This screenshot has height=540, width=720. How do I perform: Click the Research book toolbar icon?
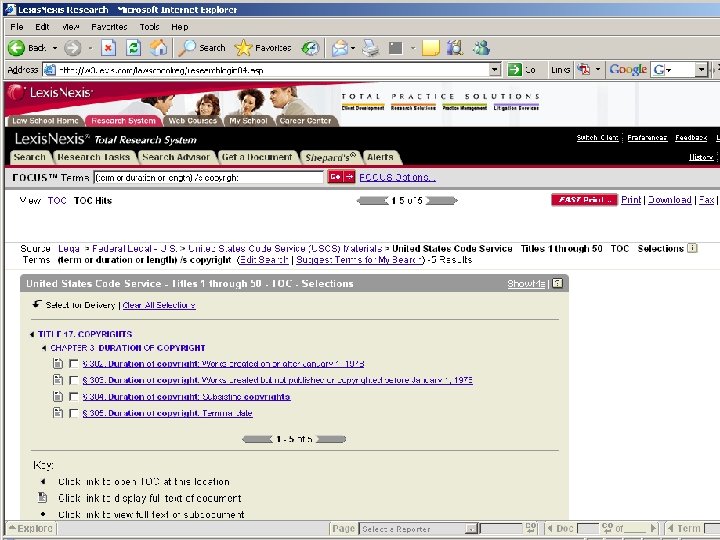pyautogui.click(x=455, y=48)
